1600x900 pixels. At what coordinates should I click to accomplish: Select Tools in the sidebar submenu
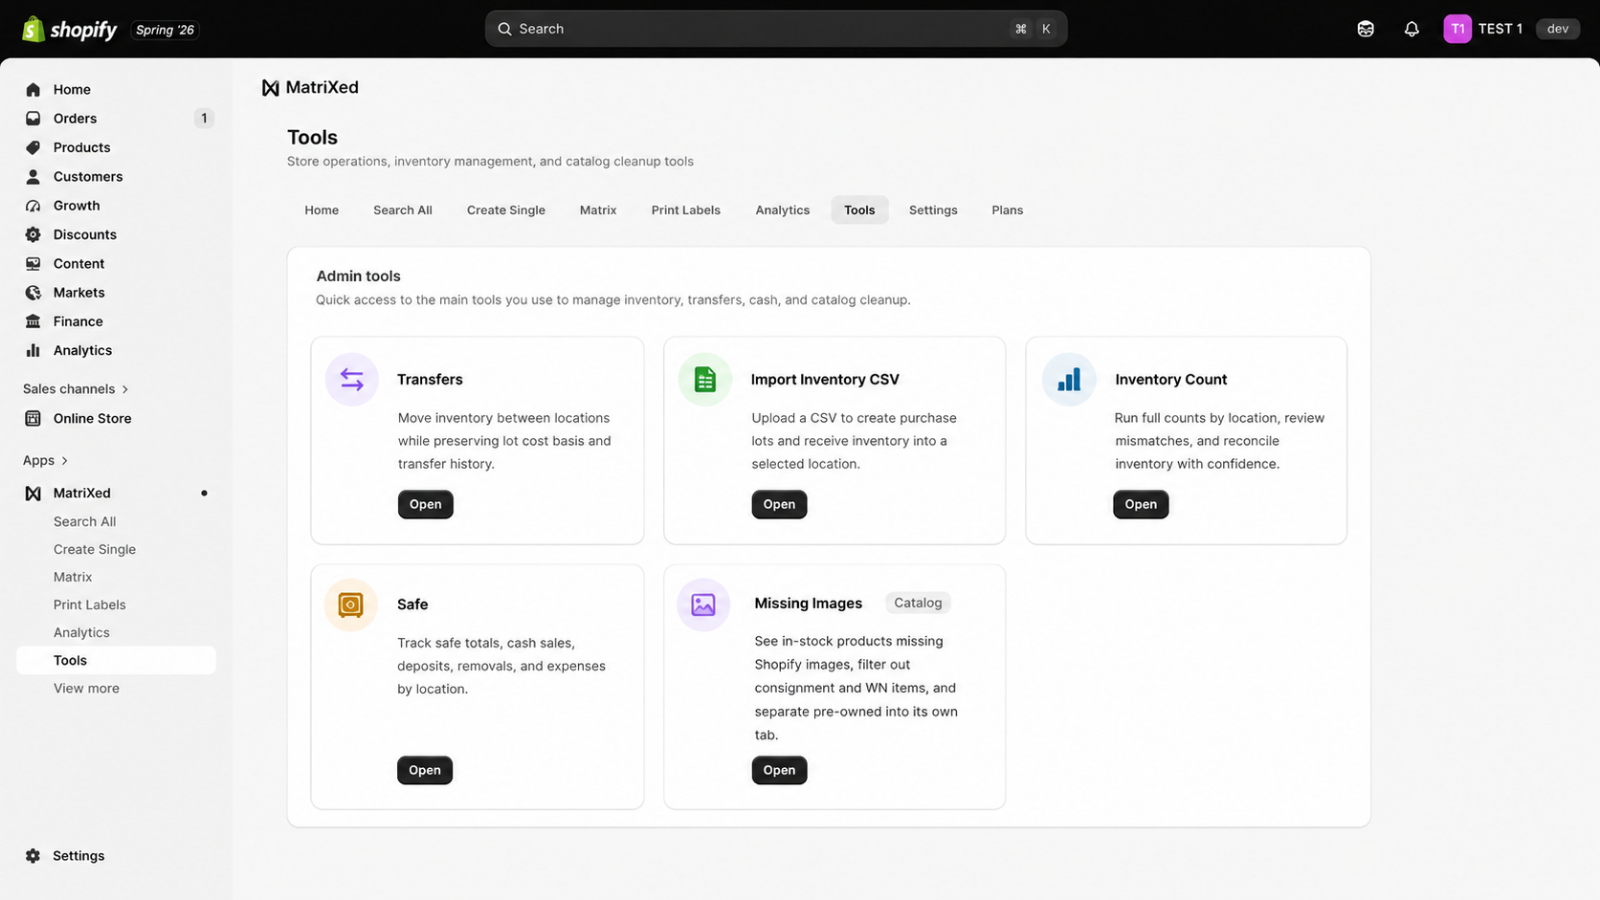click(116, 660)
